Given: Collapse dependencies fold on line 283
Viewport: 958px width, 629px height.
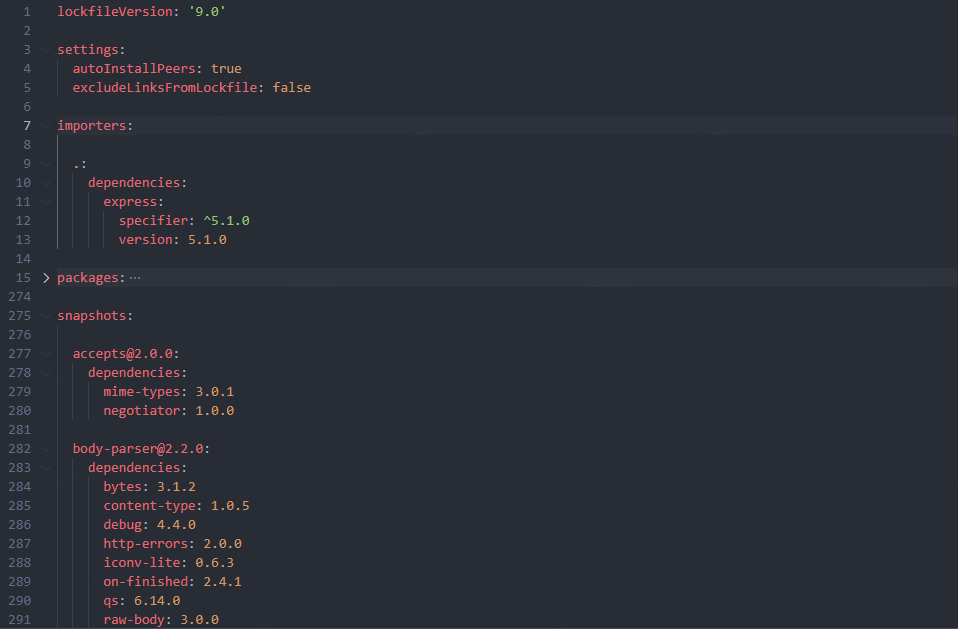Looking at the screenshot, I should 46,468.
